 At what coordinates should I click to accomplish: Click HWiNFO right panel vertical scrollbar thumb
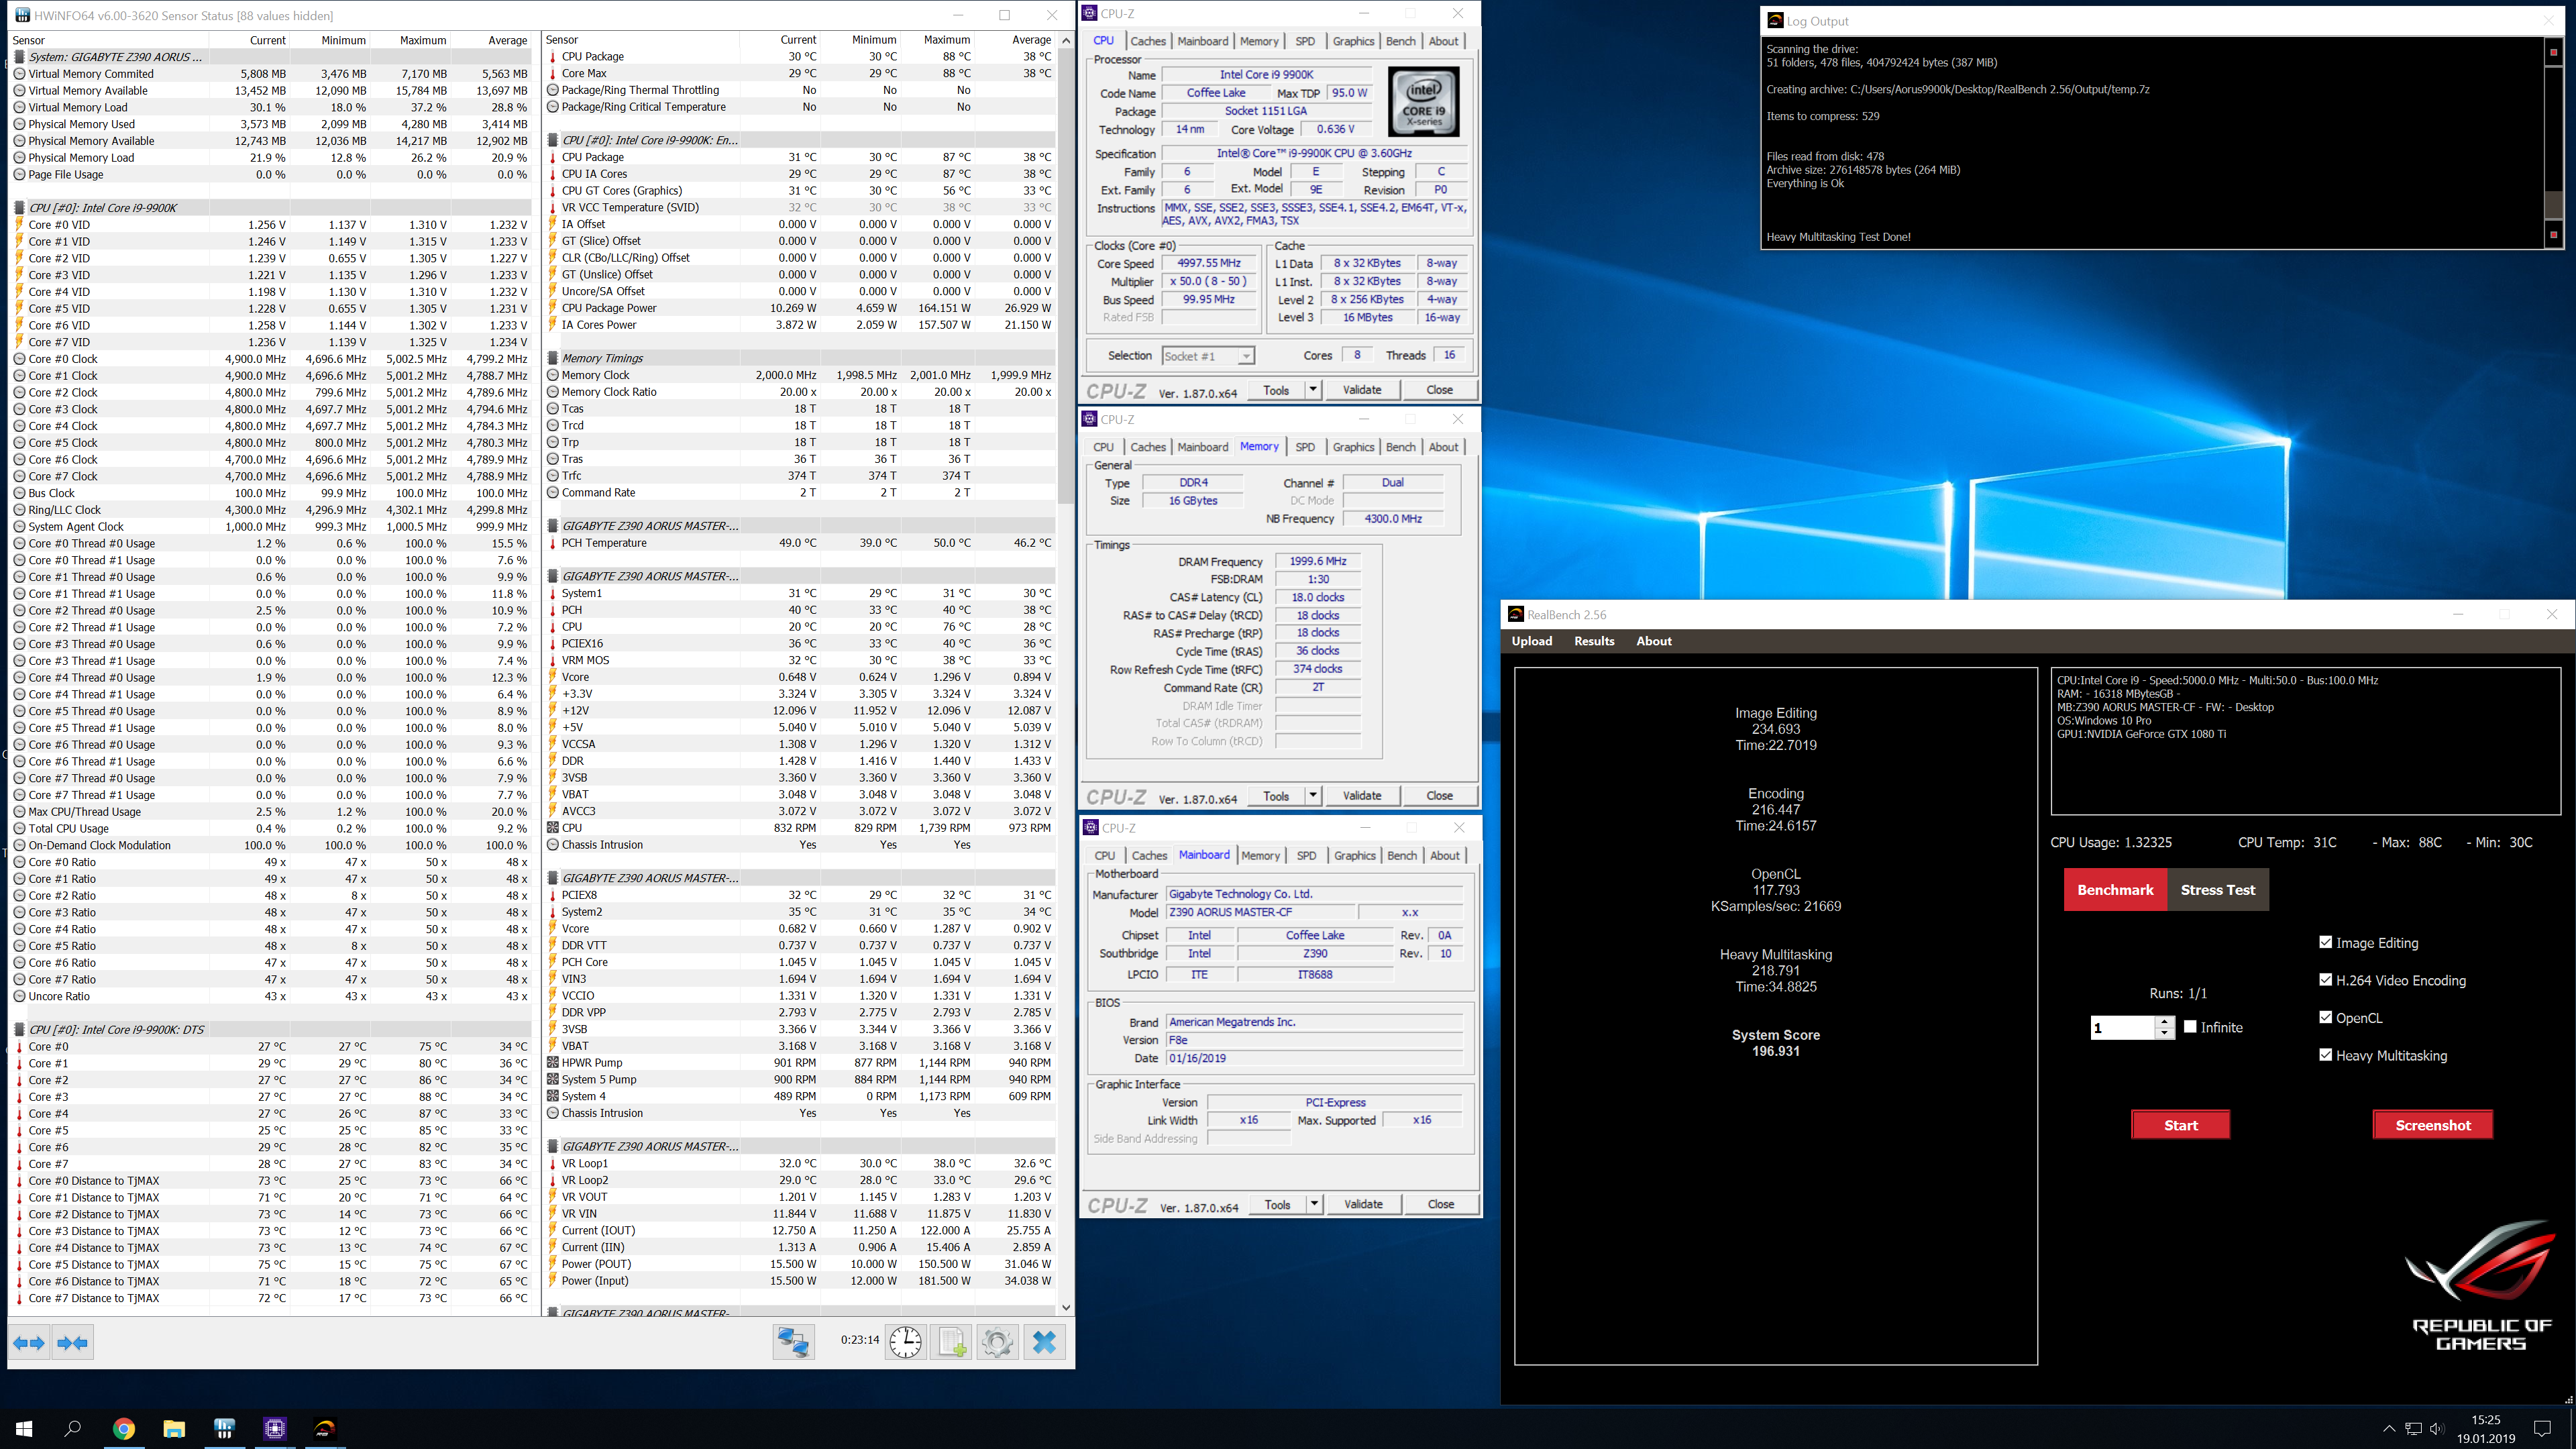[x=1066, y=276]
